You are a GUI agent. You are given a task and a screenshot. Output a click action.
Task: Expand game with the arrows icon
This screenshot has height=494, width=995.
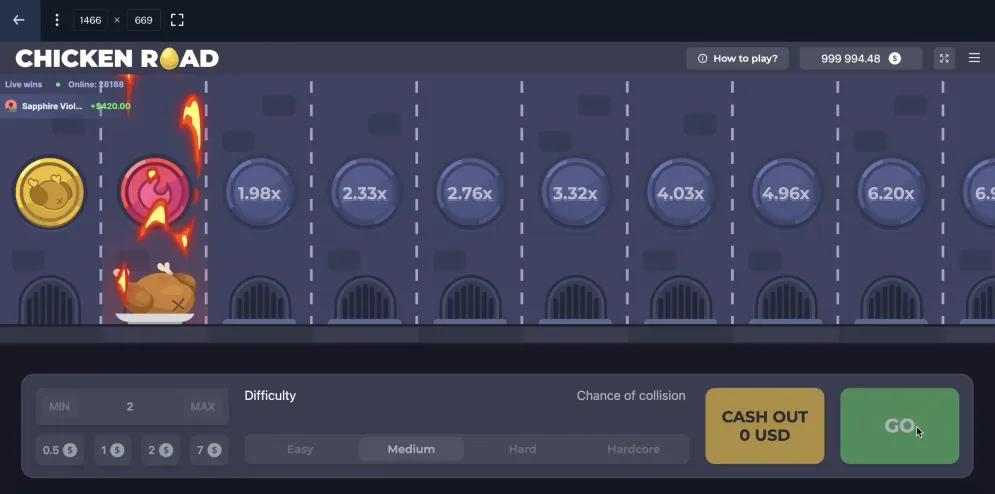coord(944,58)
